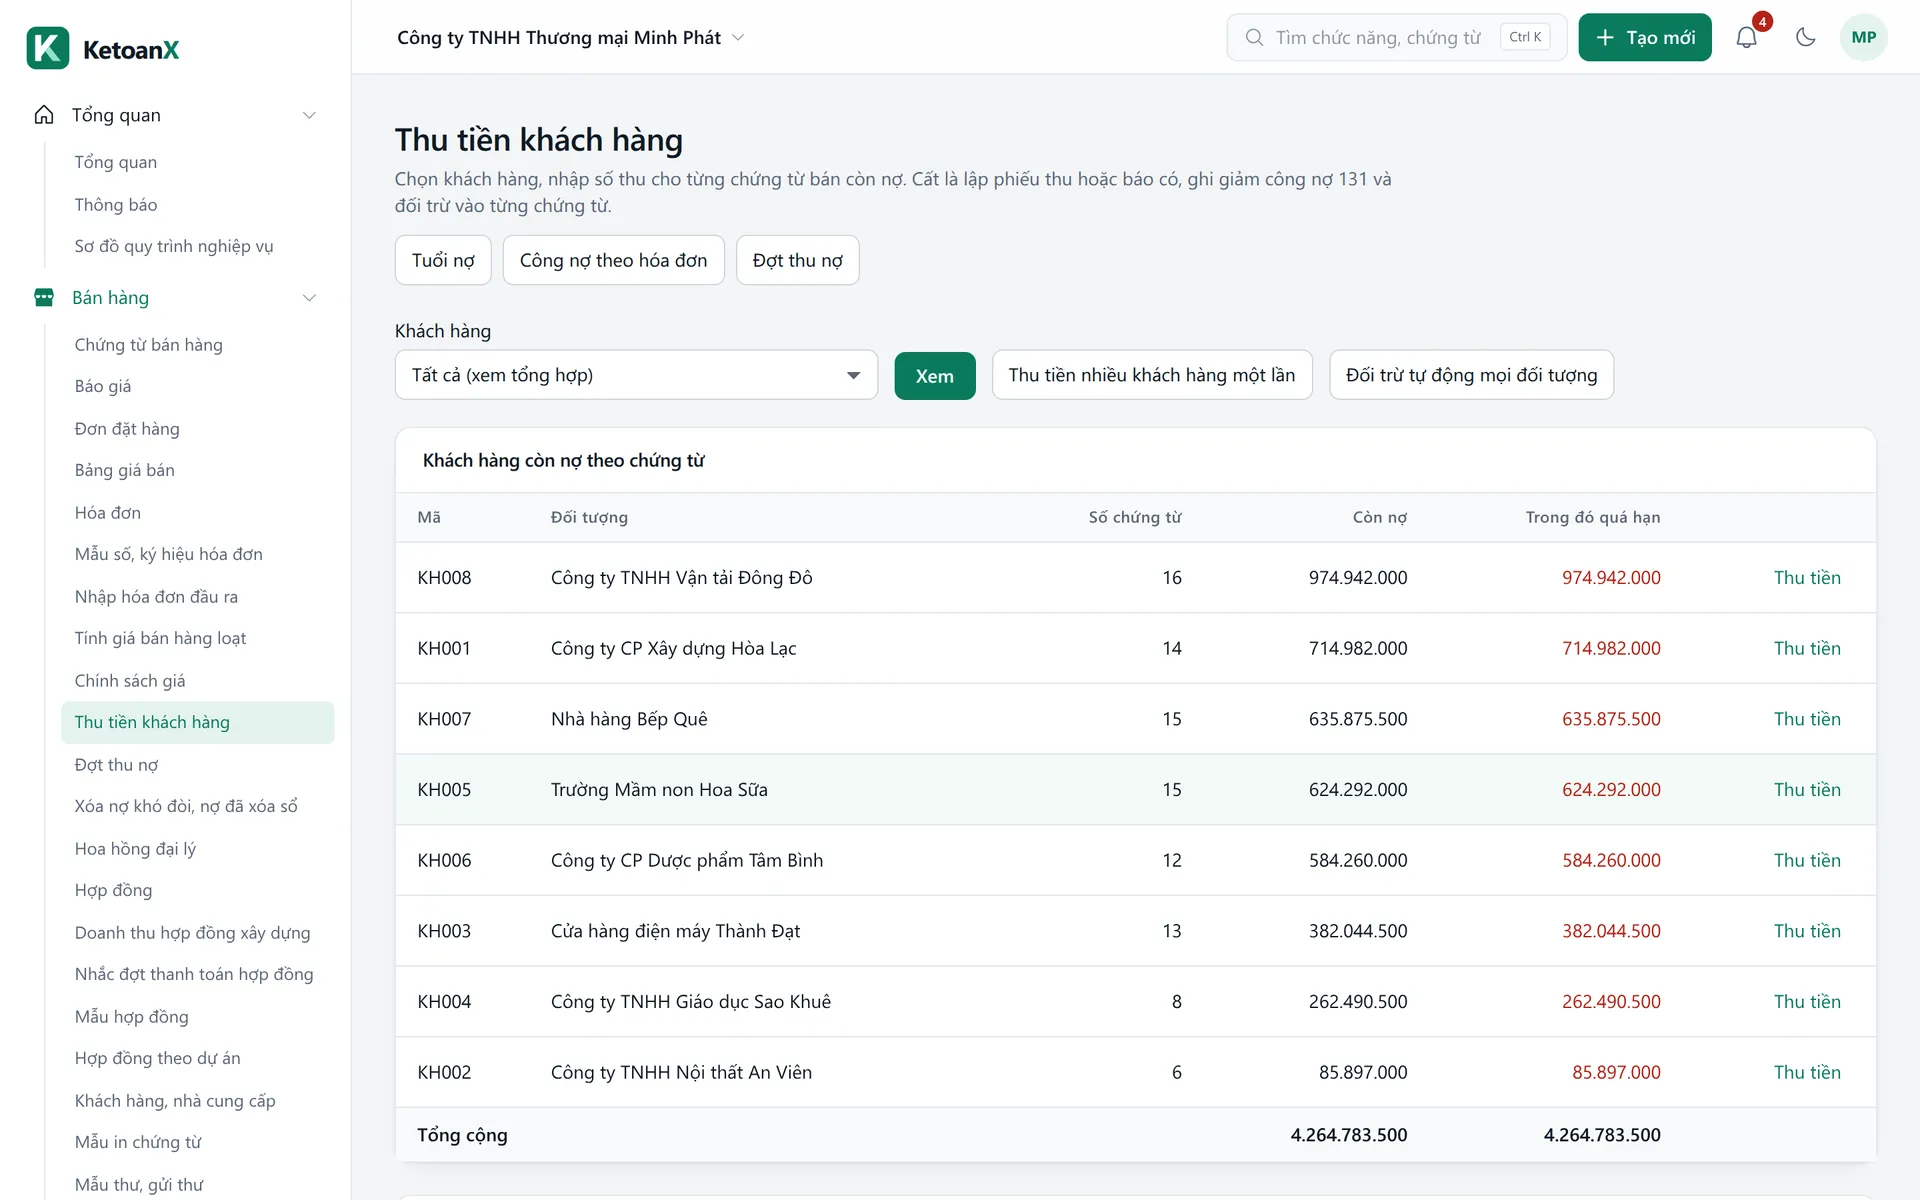The width and height of the screenshot is (1920, 1200).
Task: Click Thu tiền nhiều khách hàng một lần
Action: (1152, 375)
